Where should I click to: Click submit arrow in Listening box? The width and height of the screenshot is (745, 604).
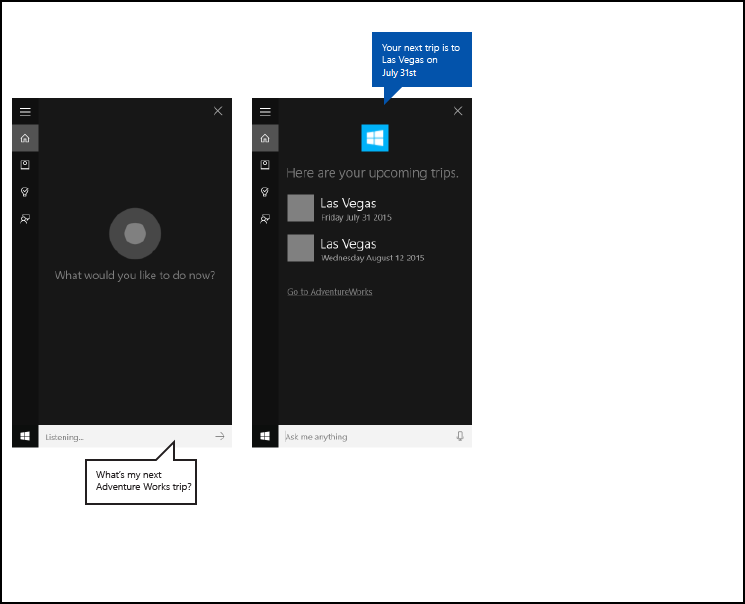point(220,436)
